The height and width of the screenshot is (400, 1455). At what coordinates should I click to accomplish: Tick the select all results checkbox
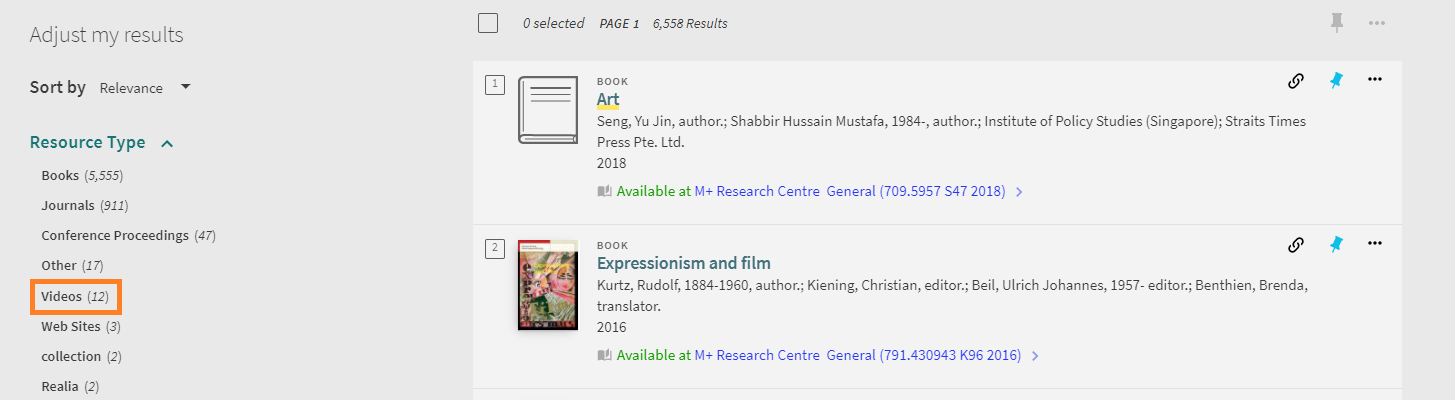click(488, 23)
